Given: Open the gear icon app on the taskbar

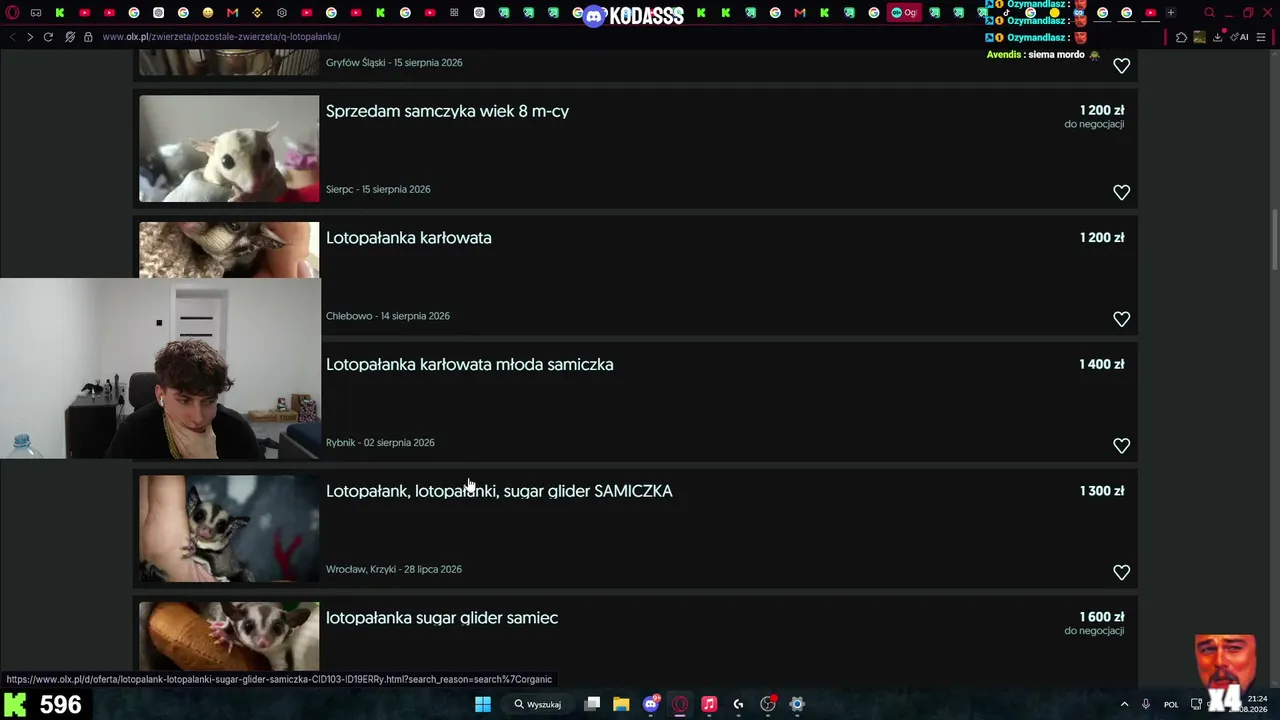Looking at the screenshot, I should [797, 704].
